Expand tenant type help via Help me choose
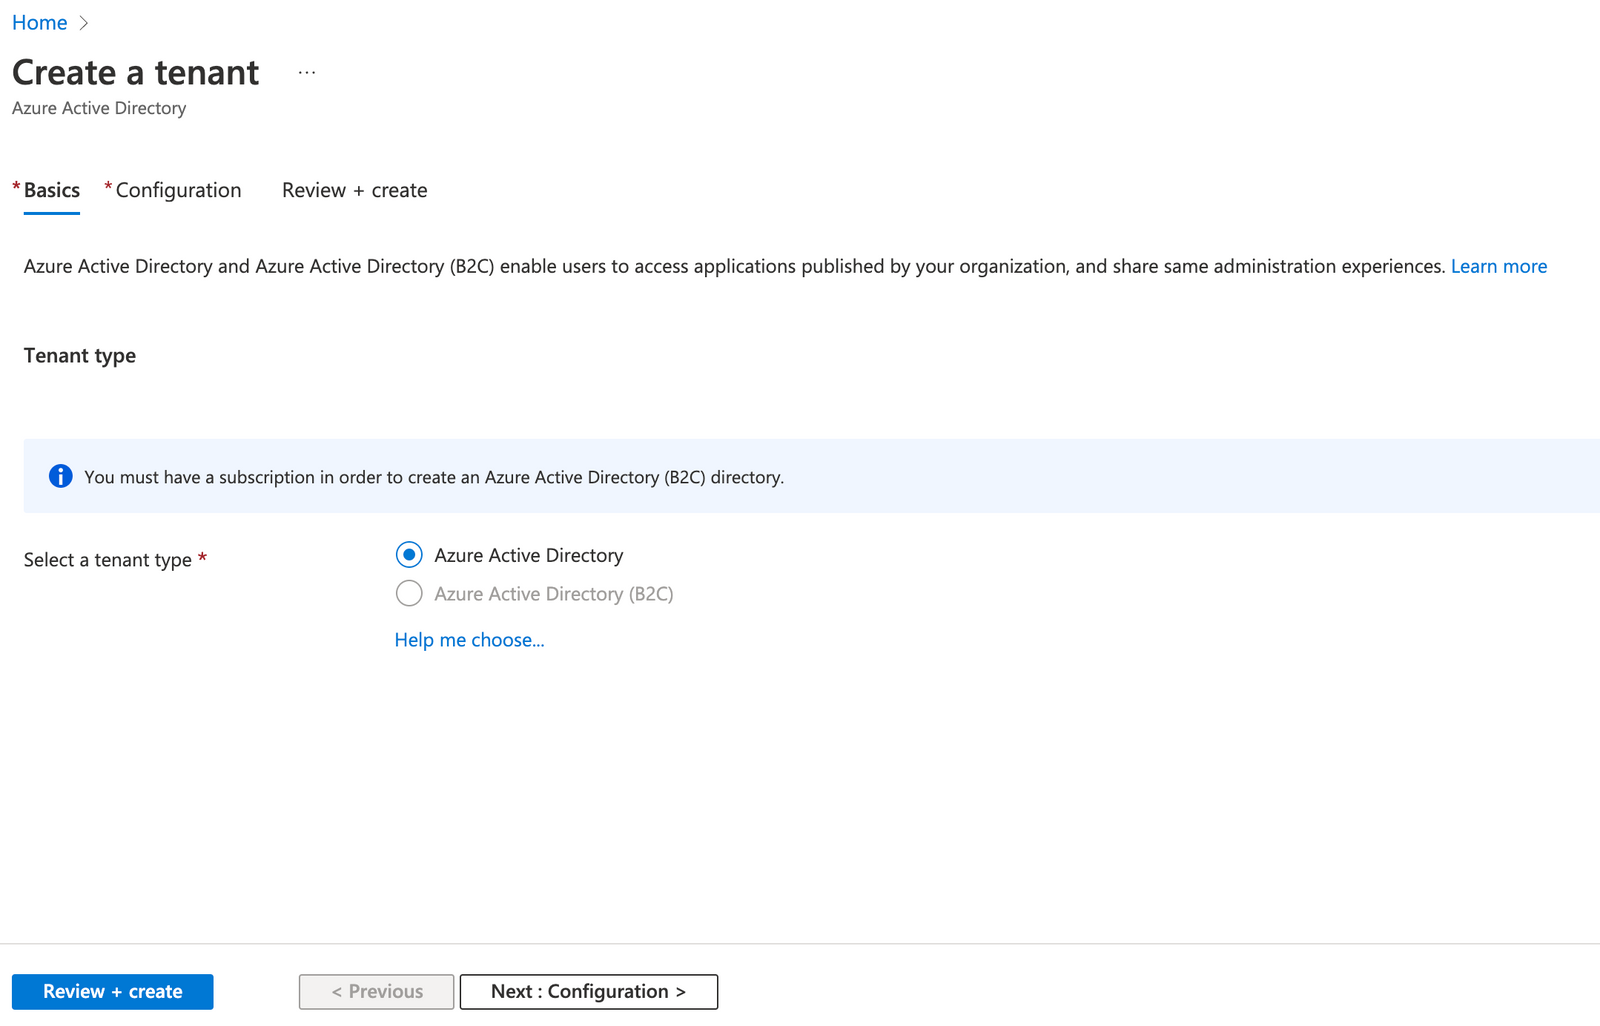 (469, 639)
